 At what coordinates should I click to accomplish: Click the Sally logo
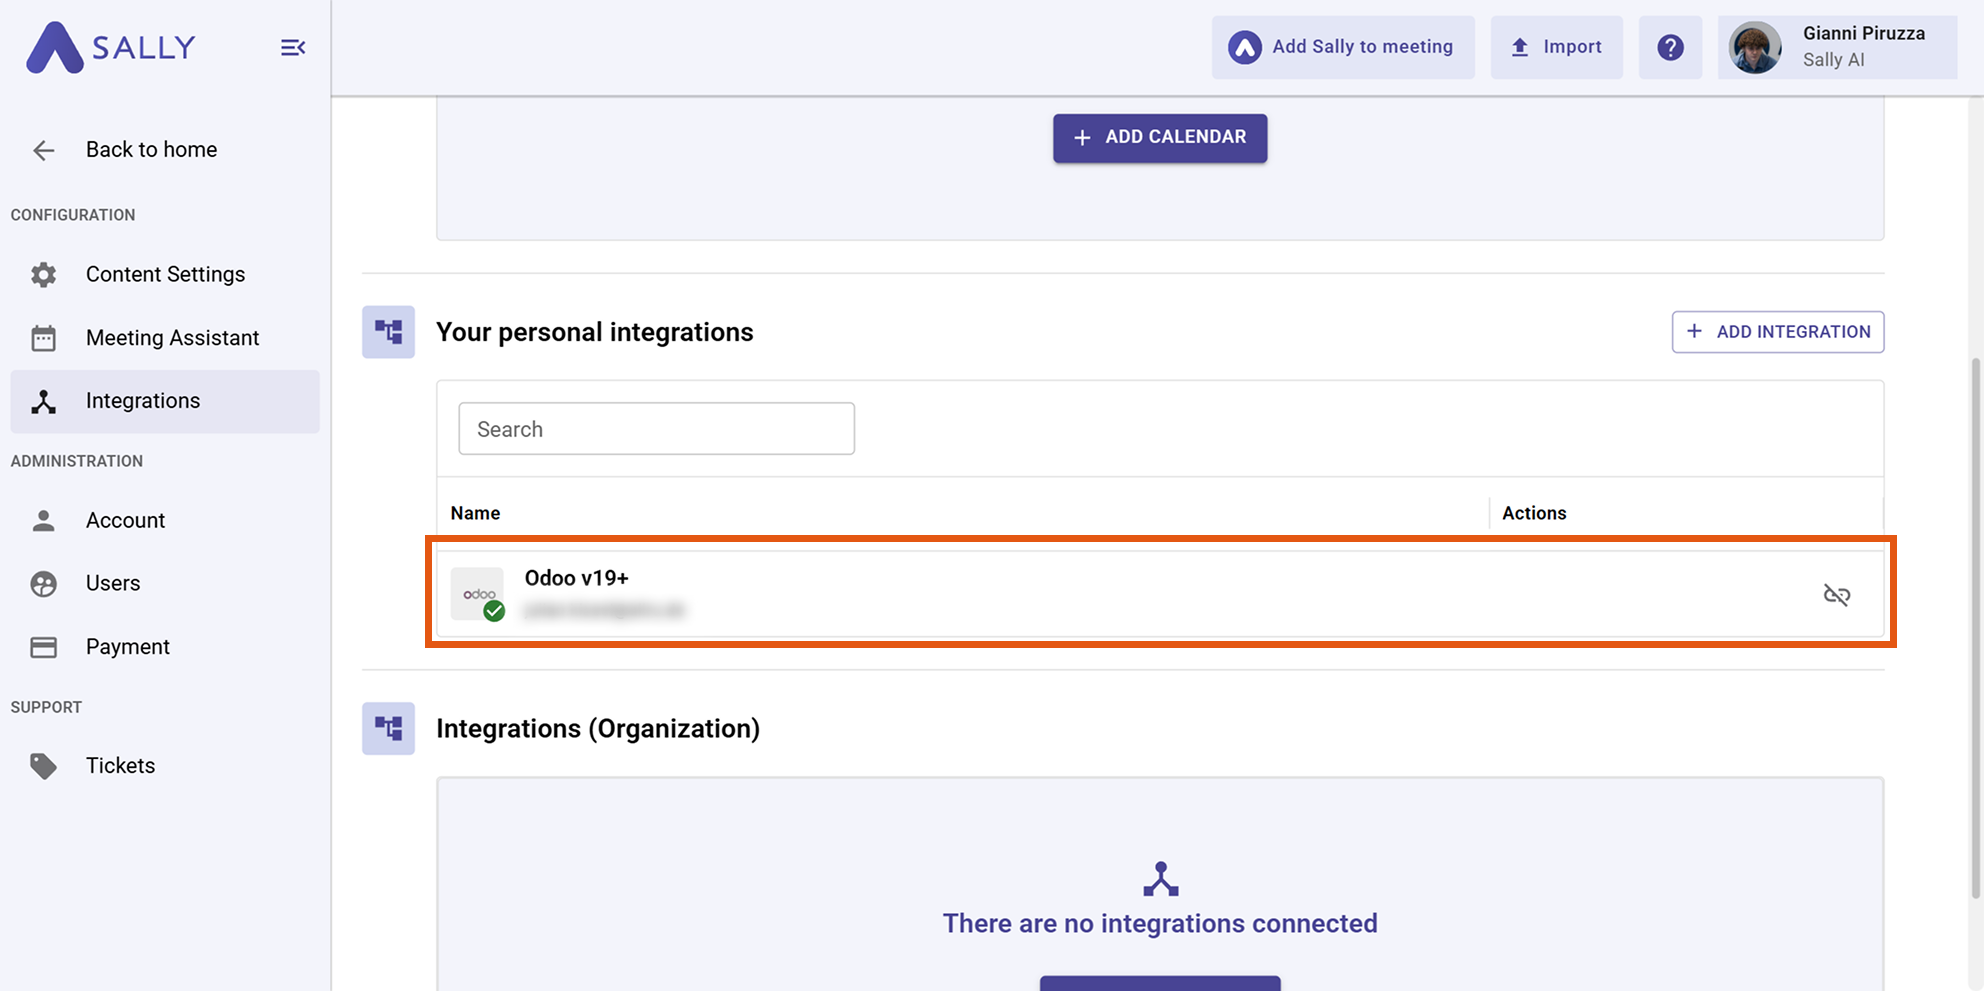pyautogui.click(x=110, y=47)
